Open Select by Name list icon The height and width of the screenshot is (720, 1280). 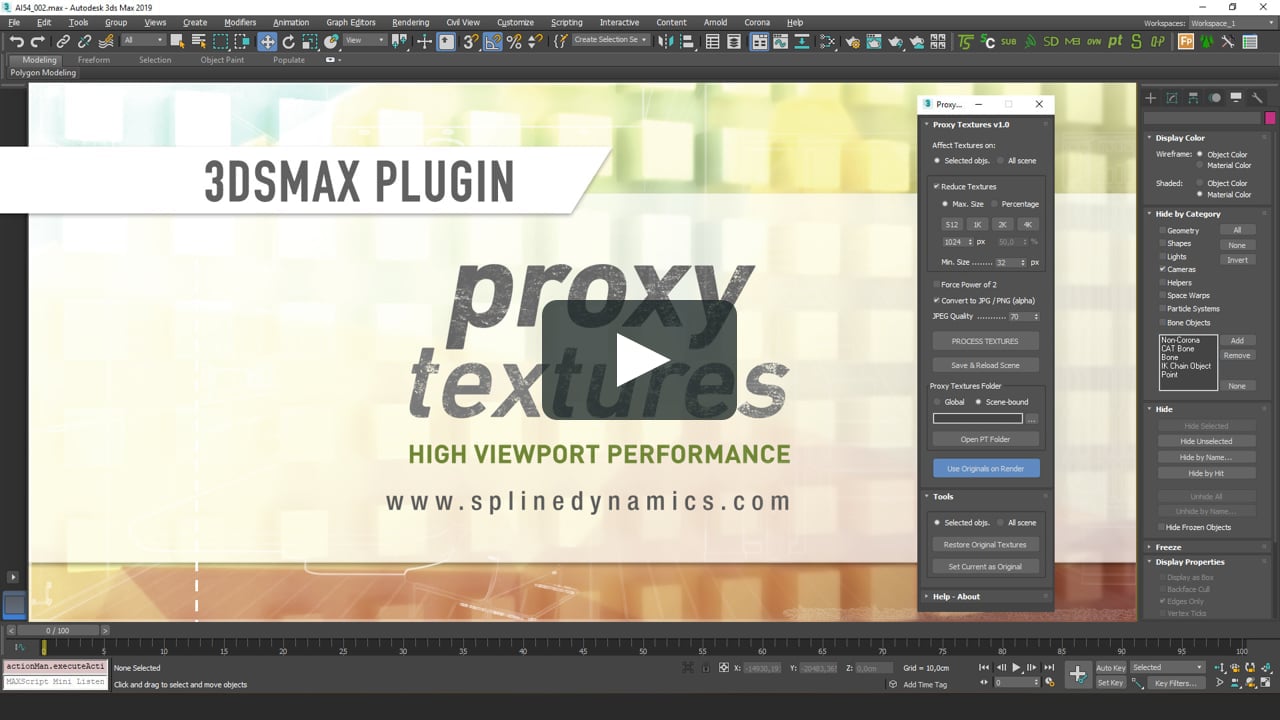tap(198, 41)
